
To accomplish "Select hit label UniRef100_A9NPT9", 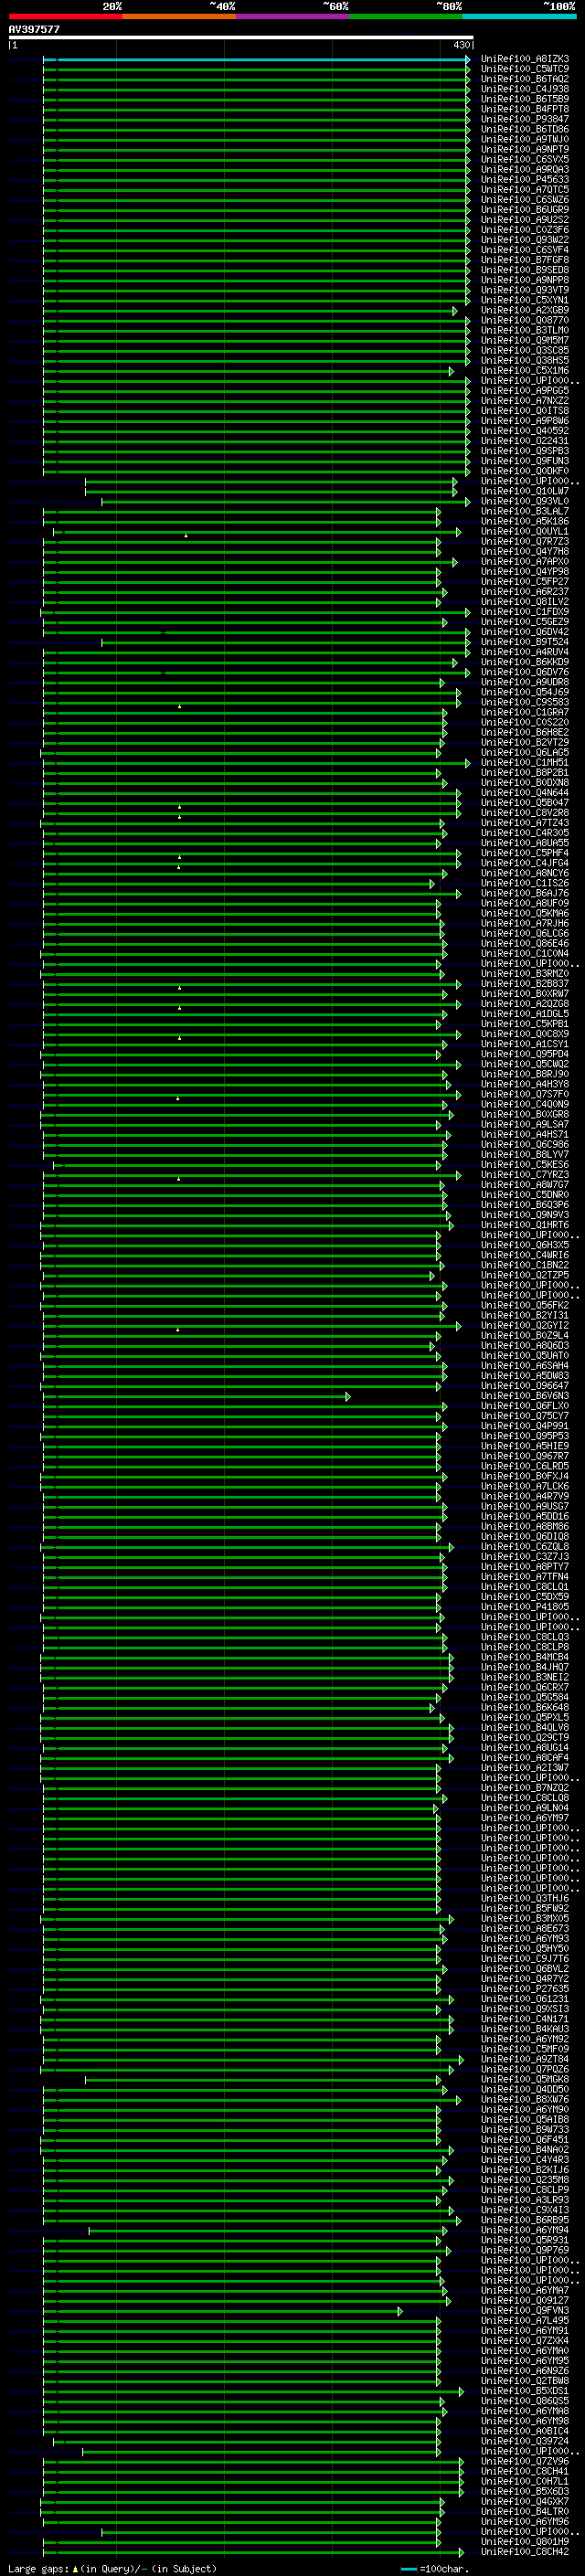I will click(x=525, y=150).
